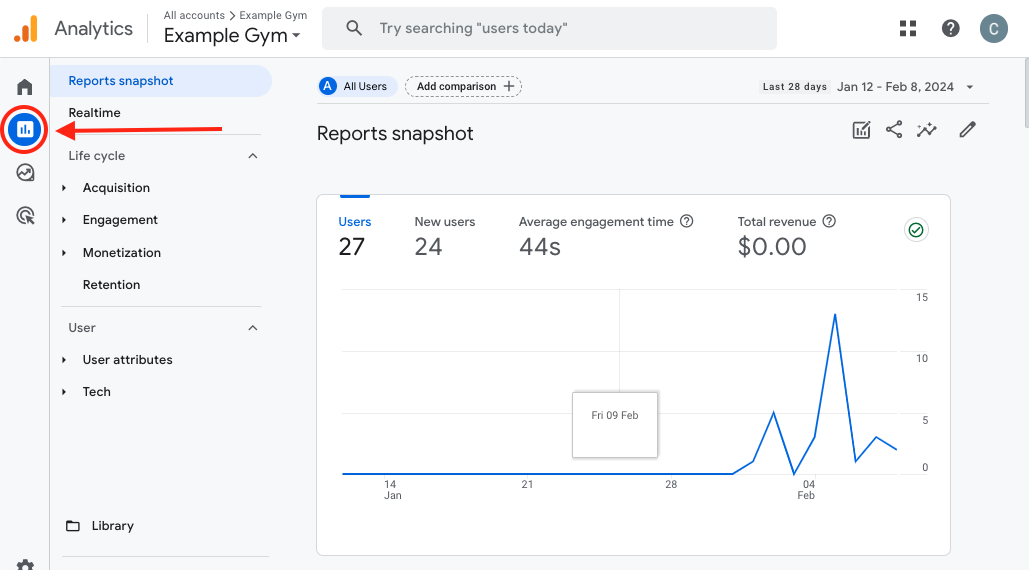Expand the Tech tree item
The image size is (1029, 570).
tap(64, 392)
